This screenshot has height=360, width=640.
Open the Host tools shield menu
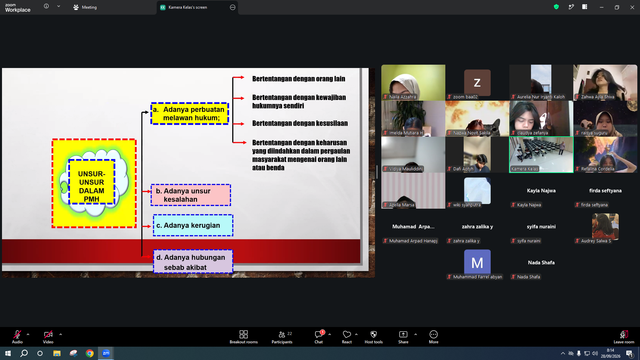click(x=373, y=337)
